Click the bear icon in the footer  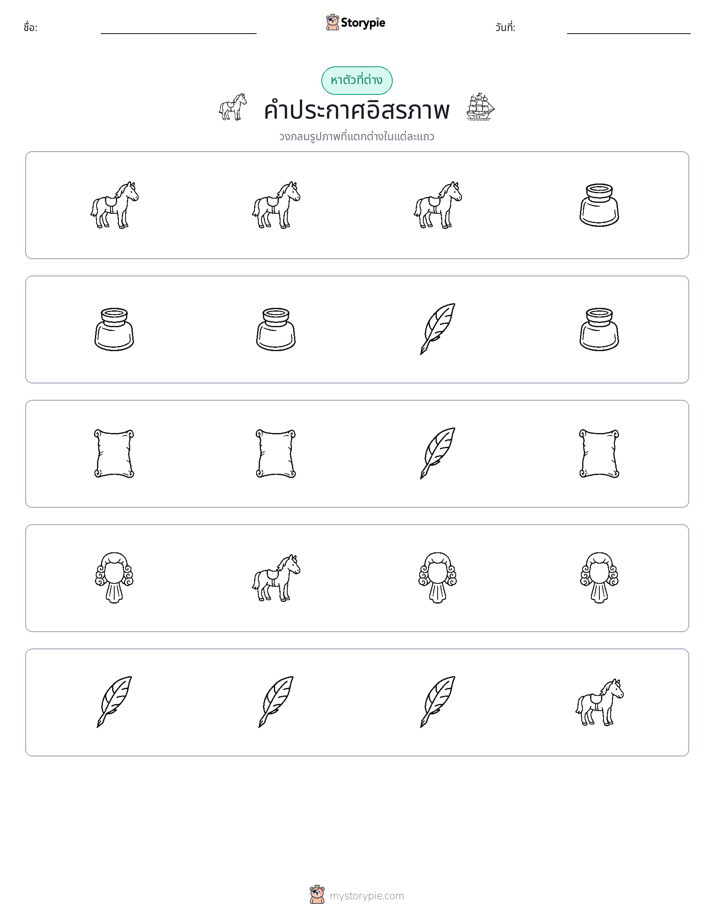point(317,895)
